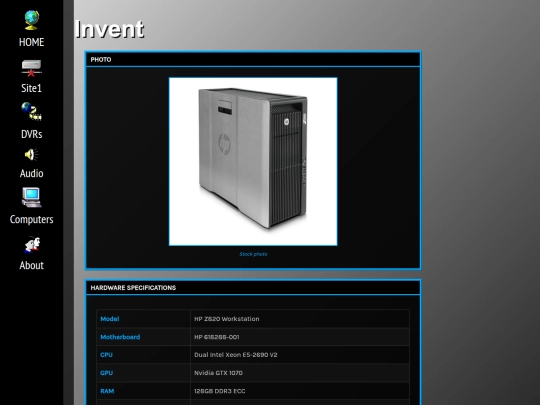
Task: Open the Computers monitor icon
Action: (31, 197)
